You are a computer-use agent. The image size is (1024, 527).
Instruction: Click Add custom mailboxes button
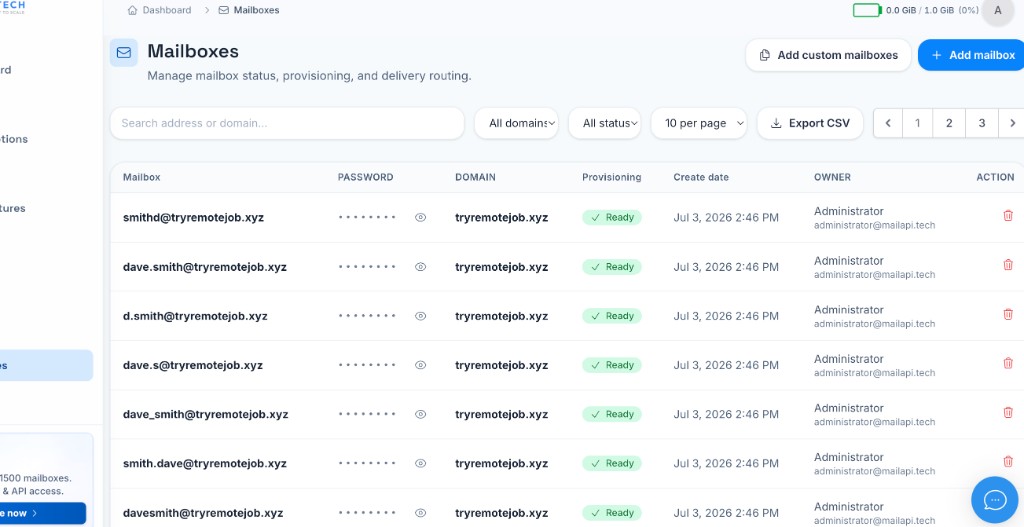[828, 56]
